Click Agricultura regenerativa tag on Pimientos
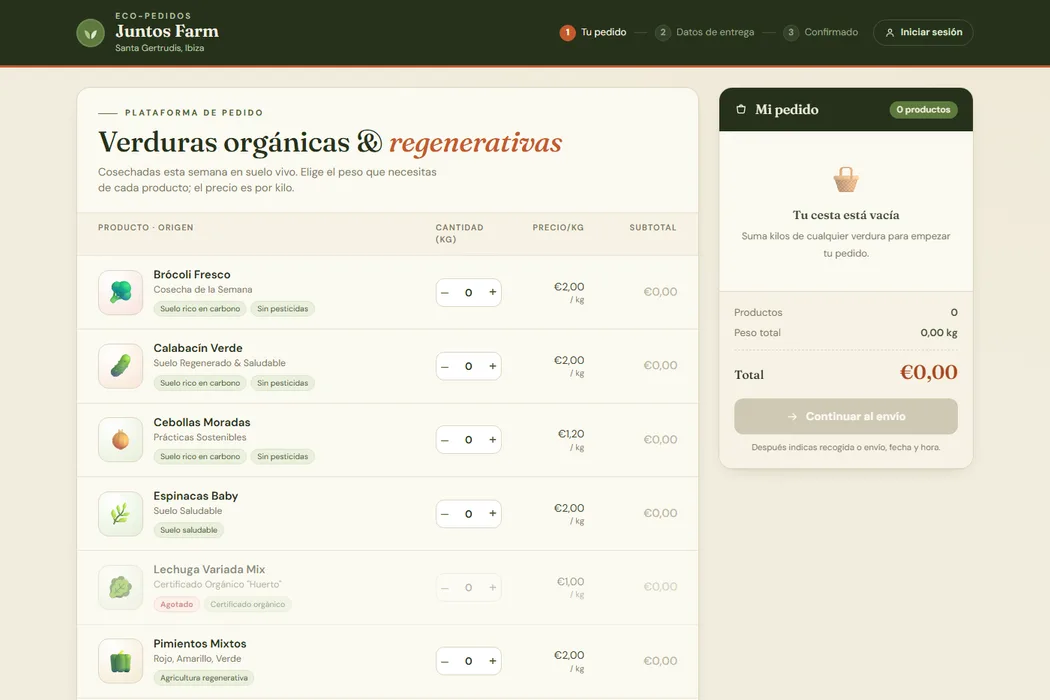The image size is (1050, 700). click(x=204, y=678)
